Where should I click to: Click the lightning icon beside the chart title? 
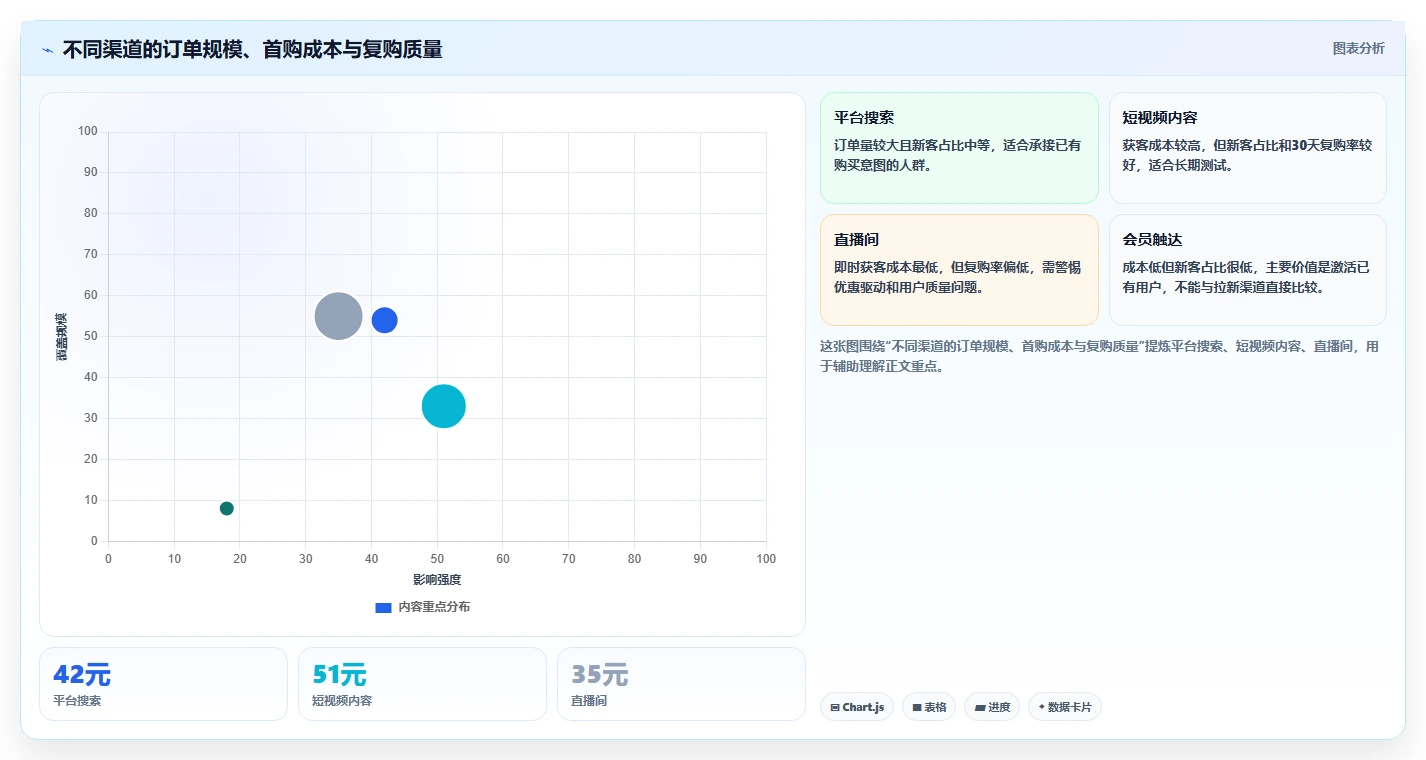(47, 50)
